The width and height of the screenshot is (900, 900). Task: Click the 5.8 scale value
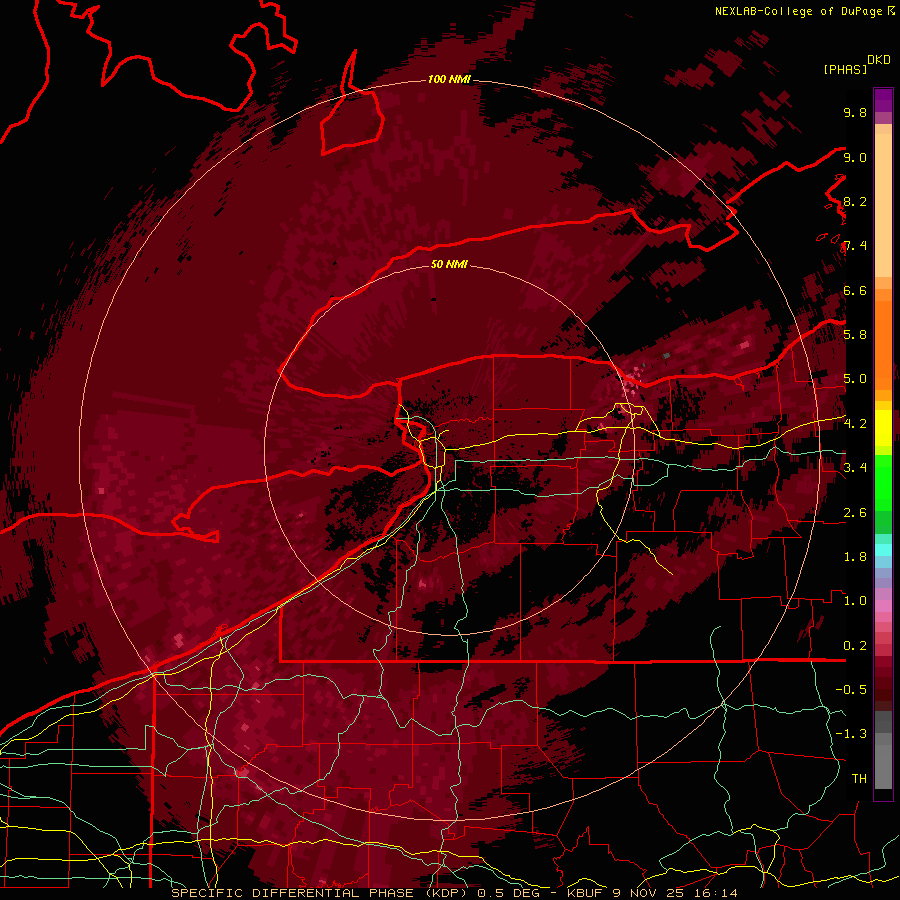[855, 335]
